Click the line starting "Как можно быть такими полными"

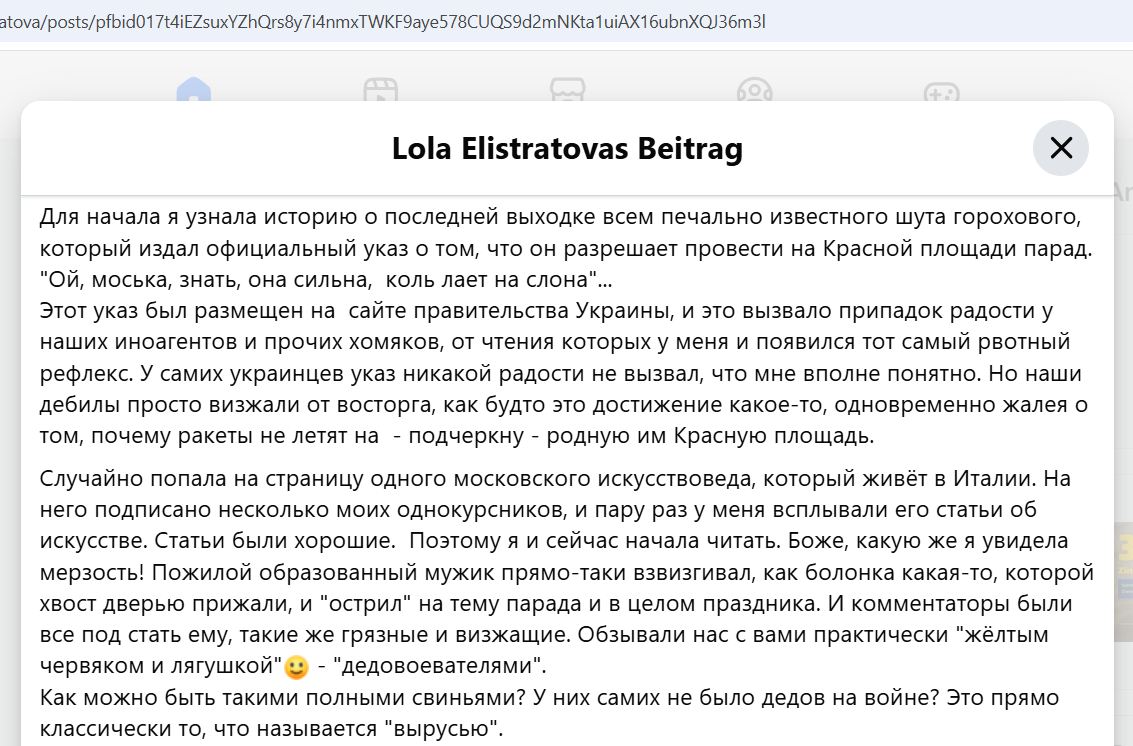549,698
